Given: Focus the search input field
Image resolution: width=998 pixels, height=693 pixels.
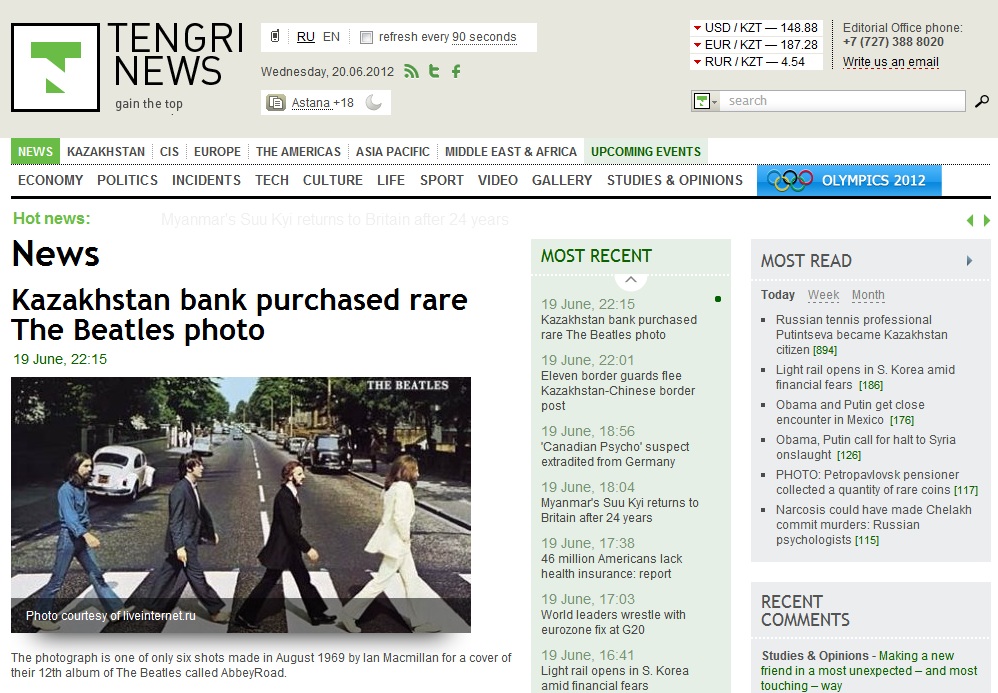Looking at the screenshot, I should pos(842,101).
